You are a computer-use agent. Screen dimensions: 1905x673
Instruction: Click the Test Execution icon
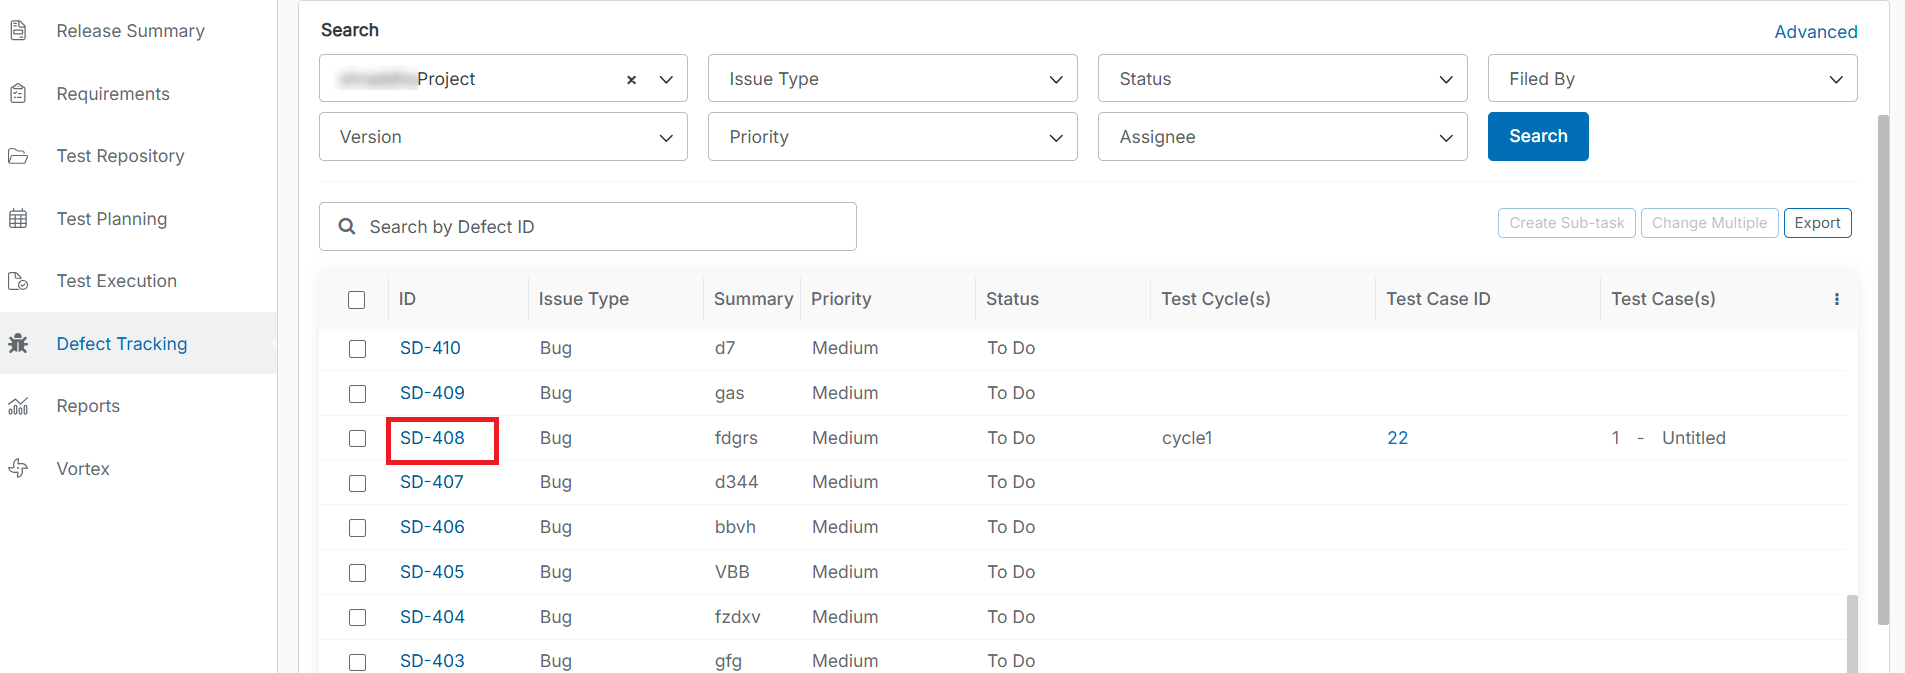[18, 281]
